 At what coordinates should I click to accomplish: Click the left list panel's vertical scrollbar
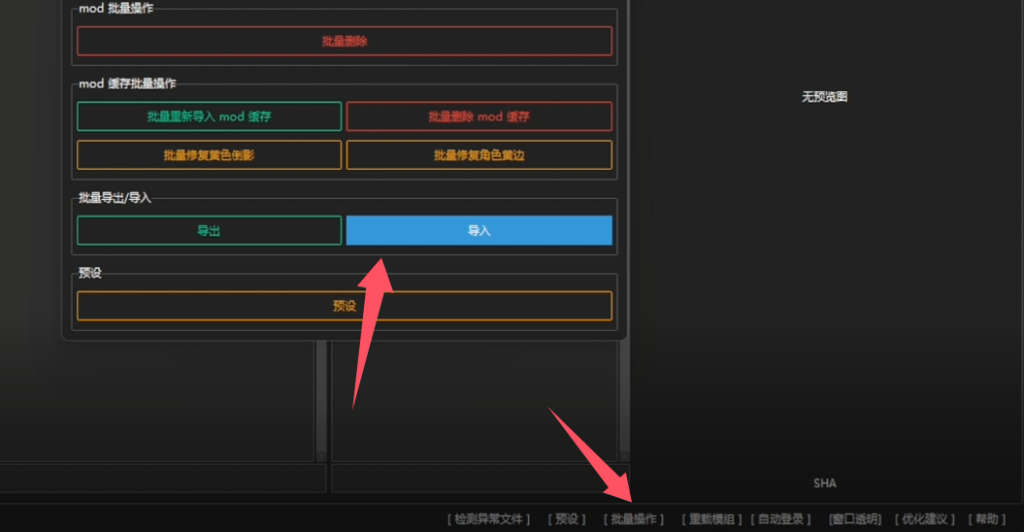coord(321,400)
